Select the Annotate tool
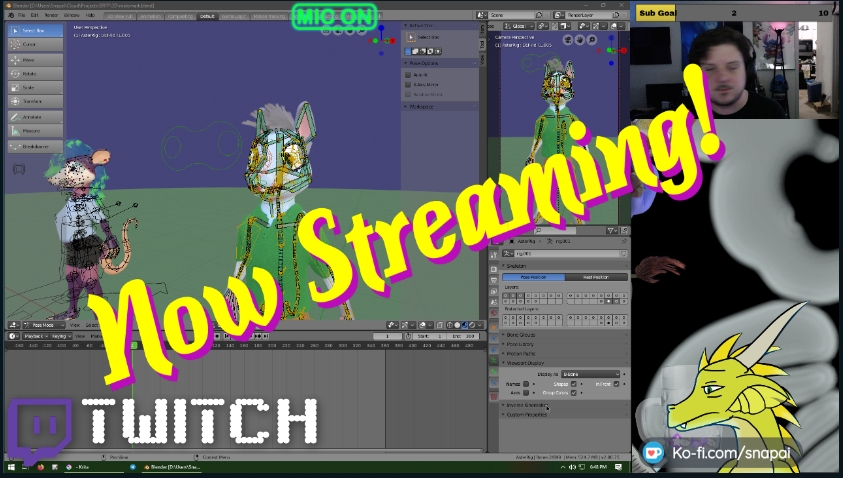 (35, 117)
